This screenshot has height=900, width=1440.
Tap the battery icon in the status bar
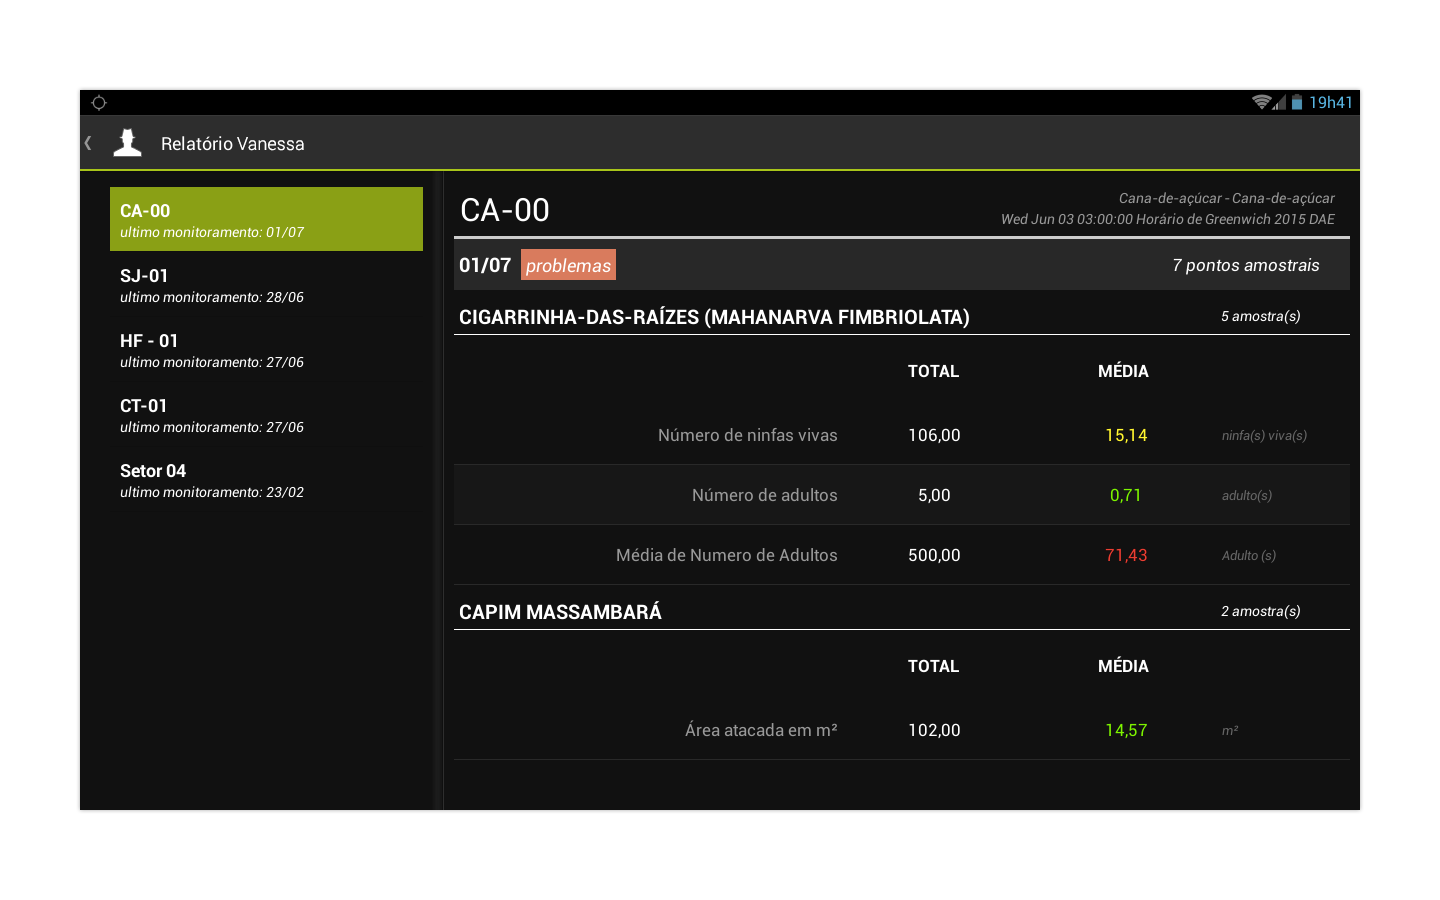tap(1297, 102)
